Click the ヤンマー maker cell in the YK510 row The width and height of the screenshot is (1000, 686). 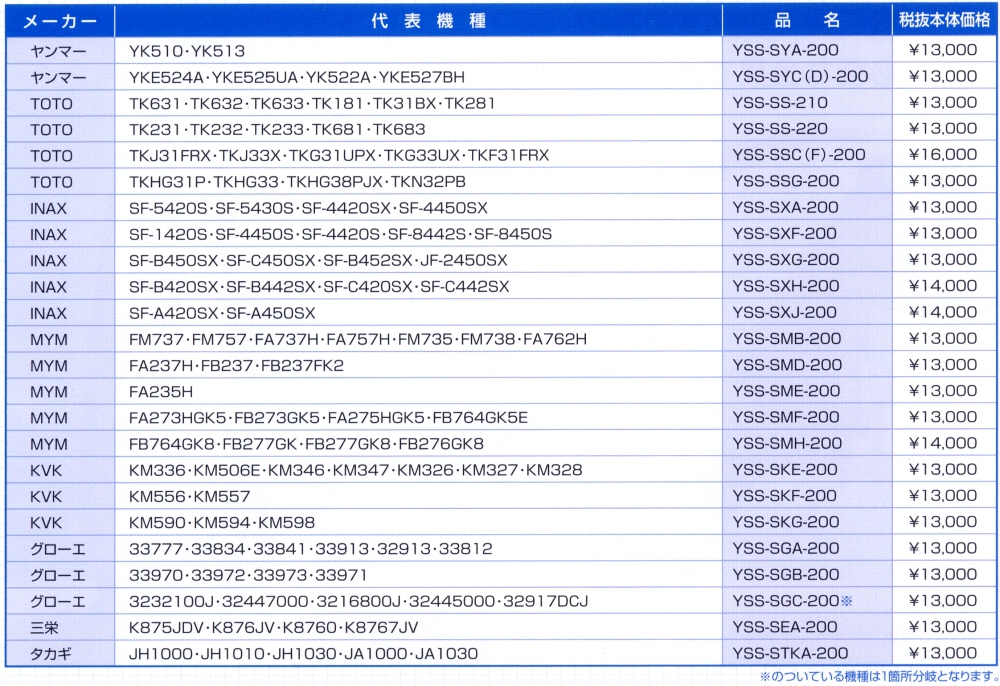[x=58, y=51]
